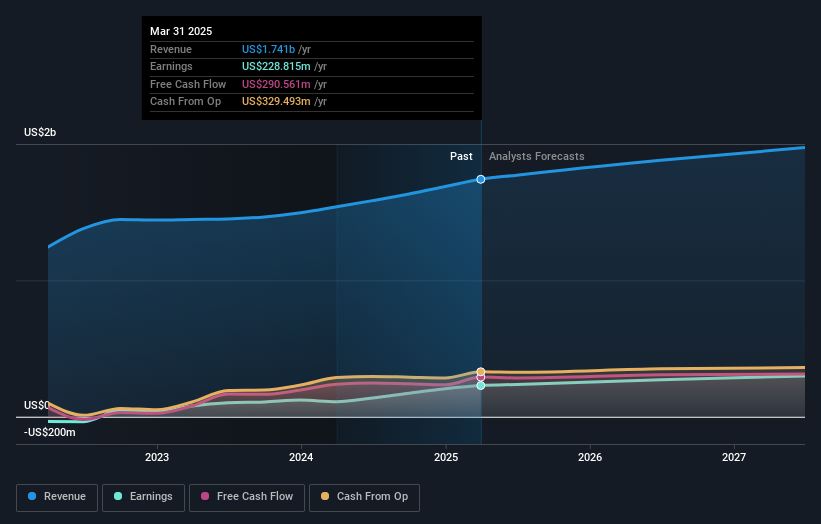The height and width of the screenshot is (524, 821).
Task: Click the blue Revenue data point marker
Action: pyautogui.click(x=481, y=180)
